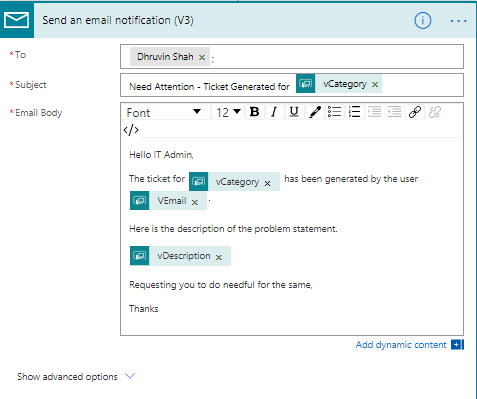
Task: Click 'Need Attention - Ticket Generated for' text
Action: point(209,87)
